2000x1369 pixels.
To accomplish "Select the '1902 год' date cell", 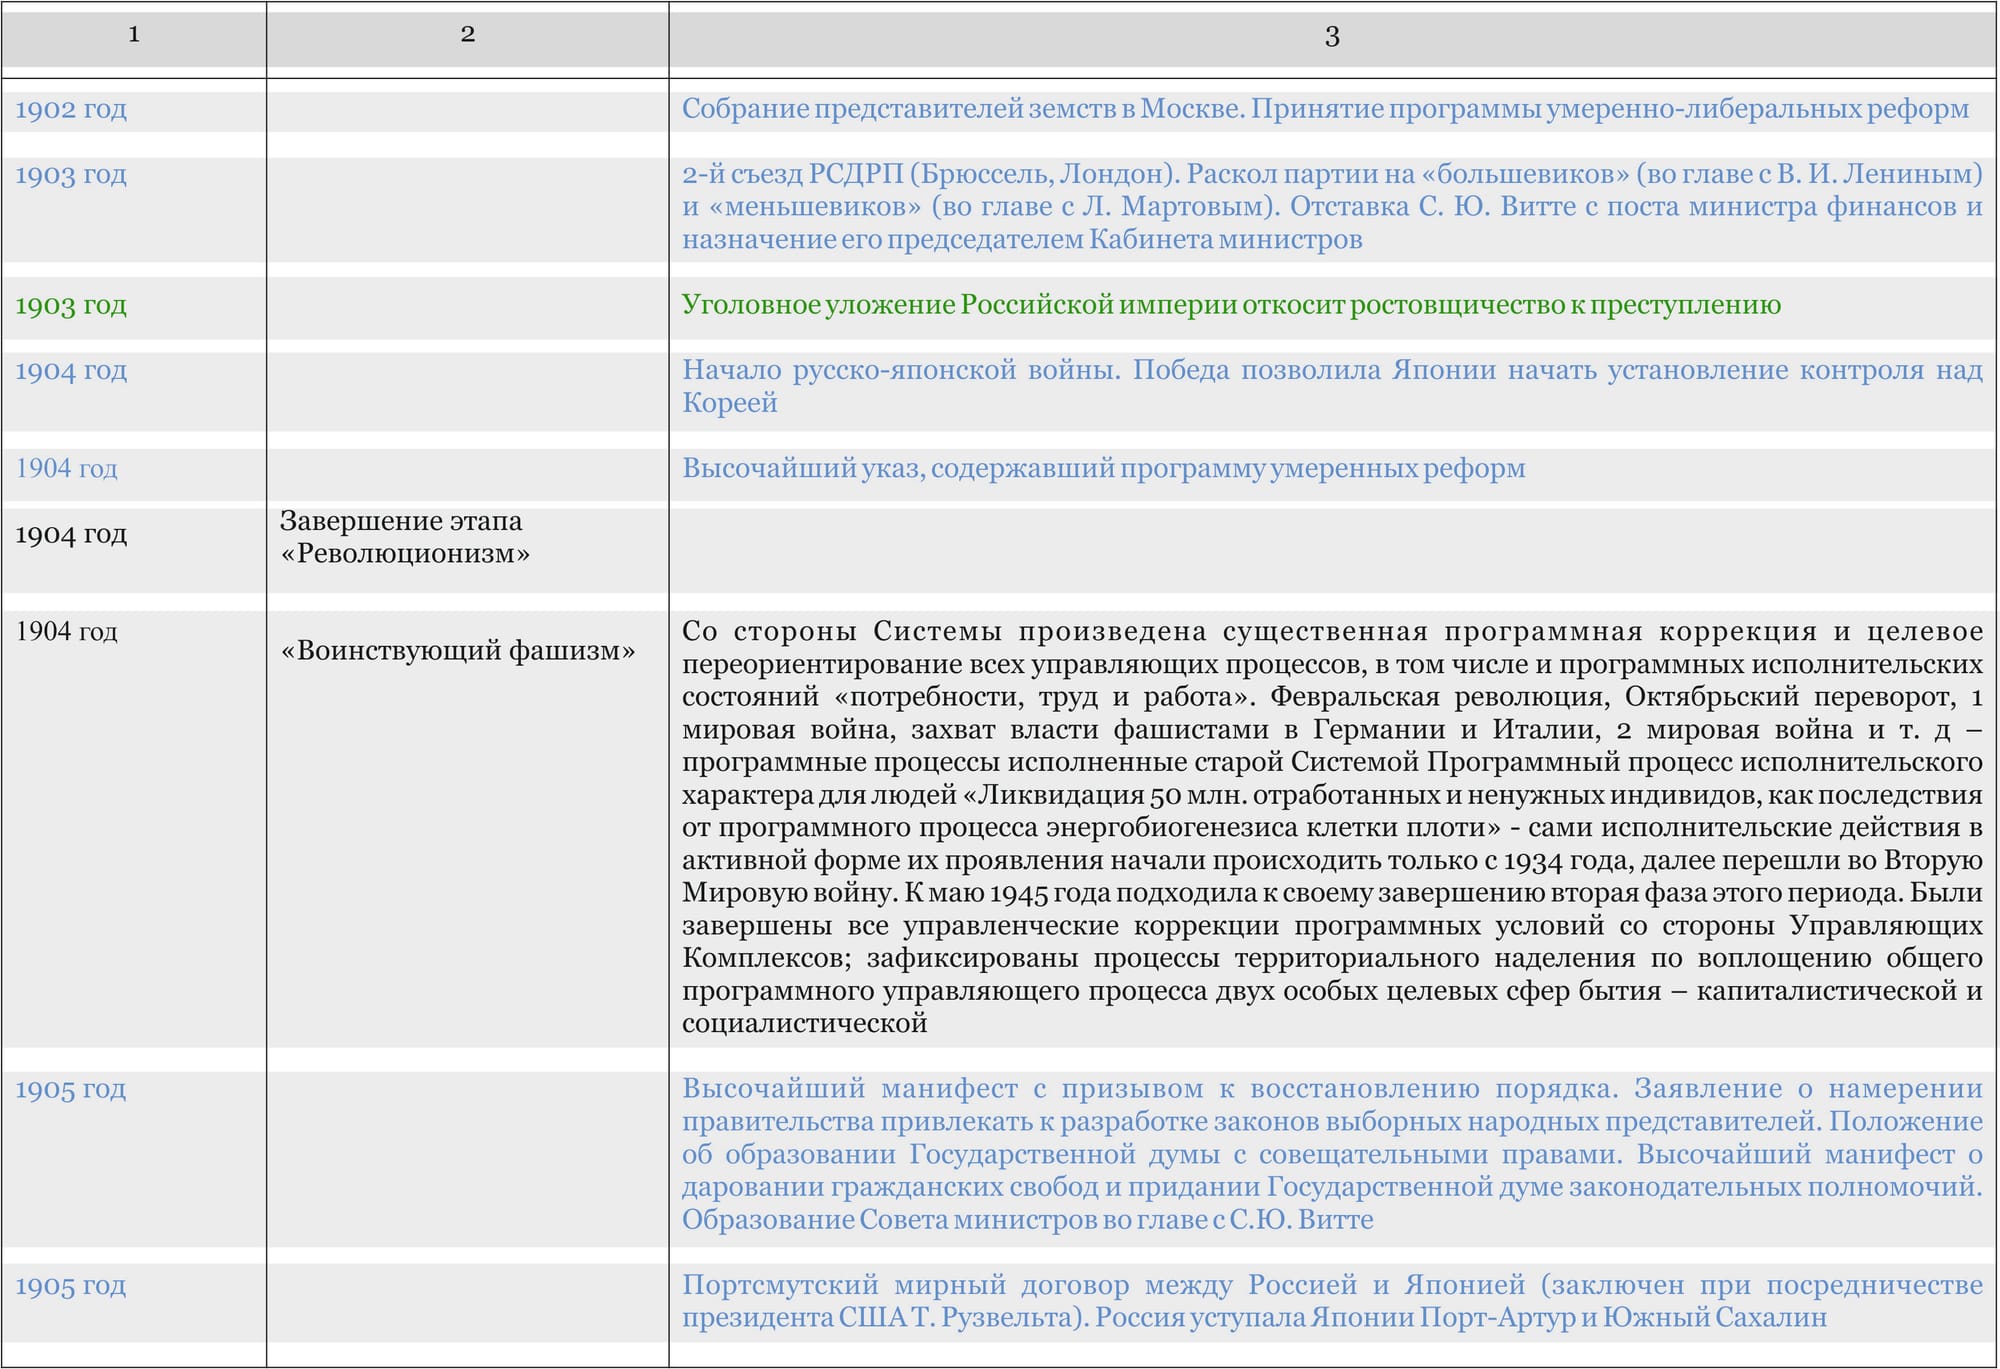I will (x=71, y=109).
